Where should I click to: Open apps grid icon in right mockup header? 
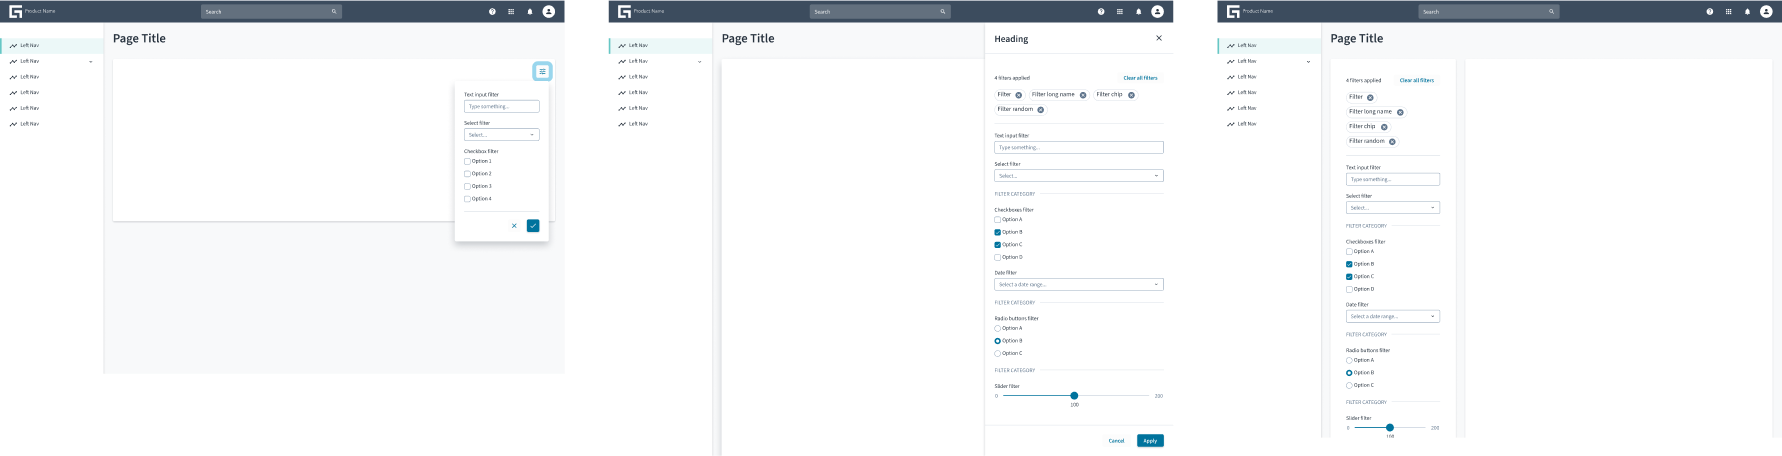pos(1729,12)
